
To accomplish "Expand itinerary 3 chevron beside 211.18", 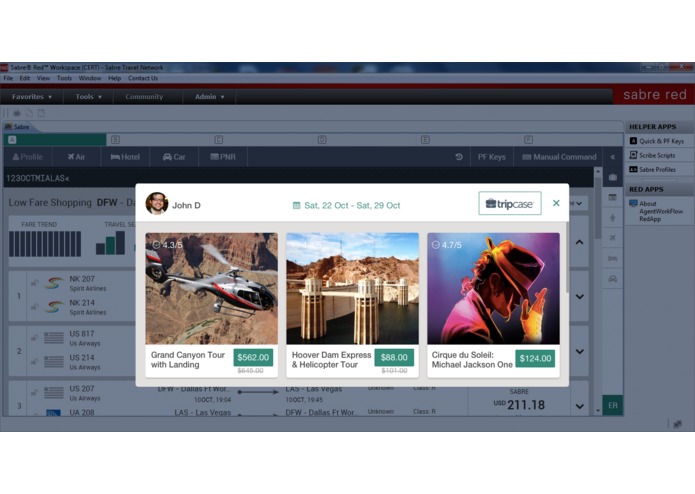I will point(579,406).
